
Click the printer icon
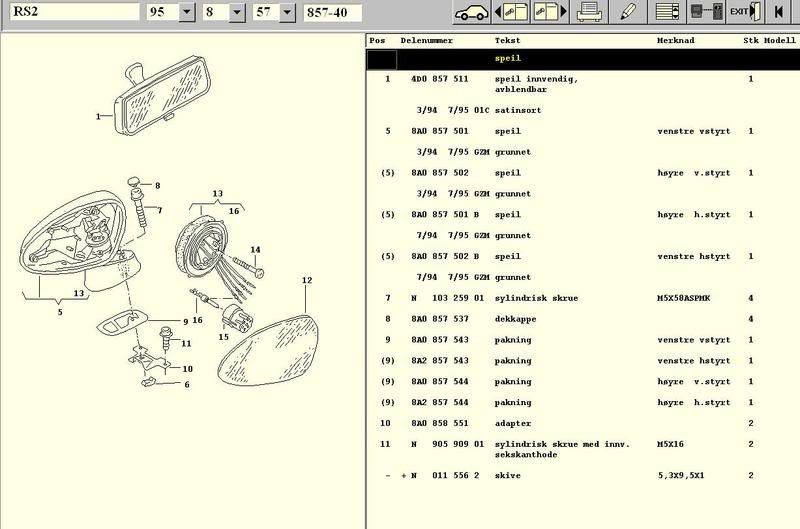[591, 13]
